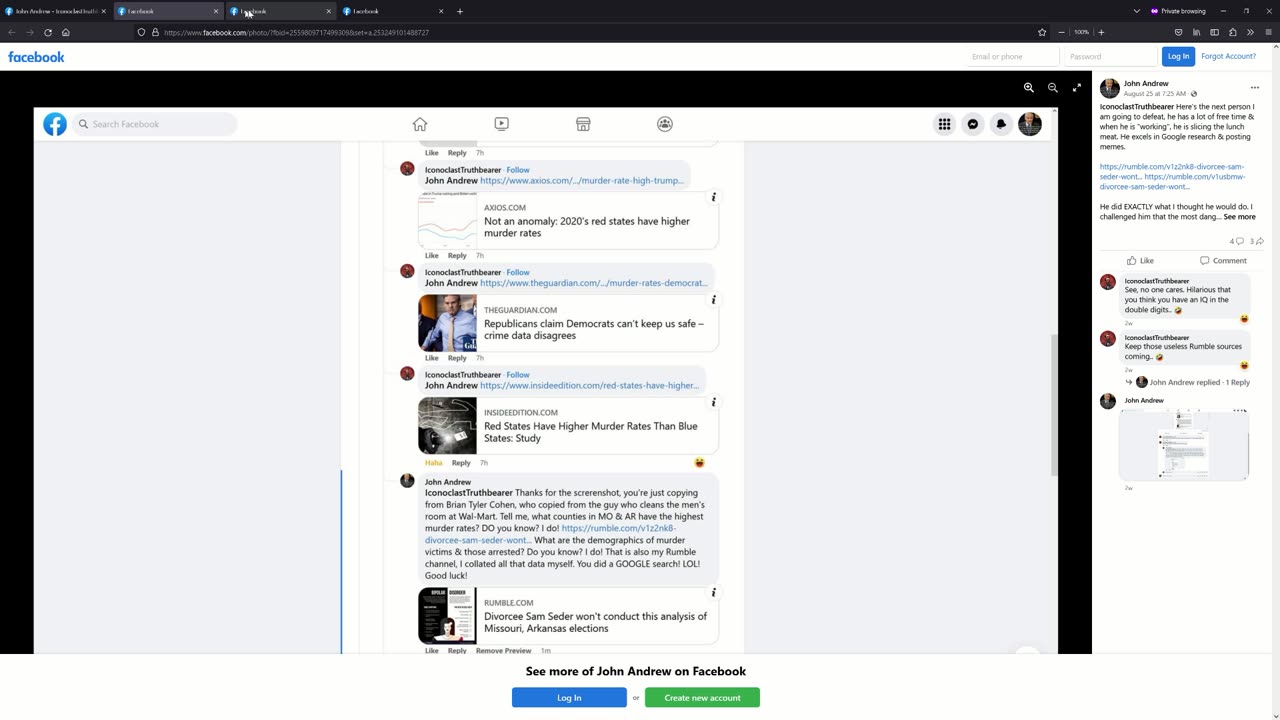Open IconoclastTruthbearer name on 'no one cares' comment
The height and width of the screenshot is (720, 1280).
[1157, 281]
